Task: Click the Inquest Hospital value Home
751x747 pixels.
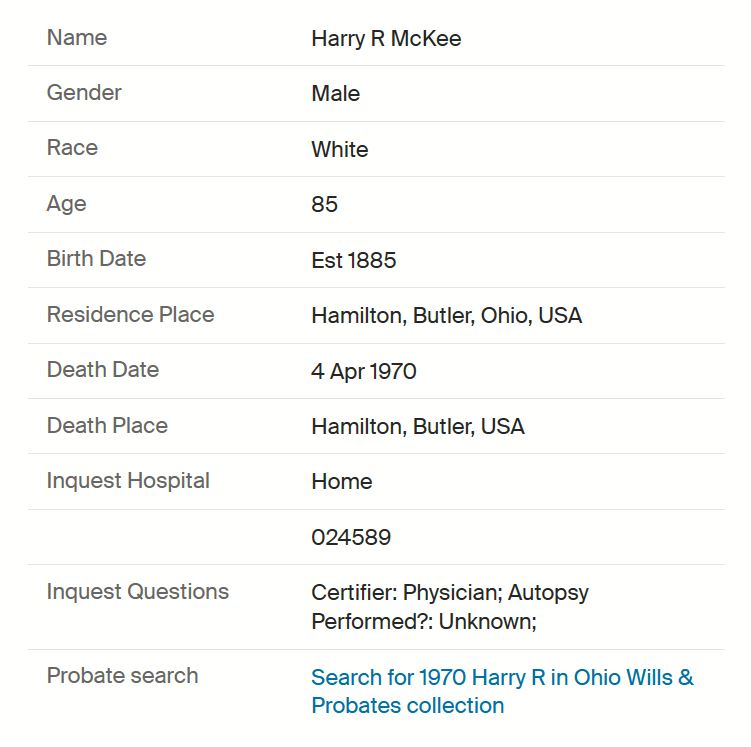Action: pos(341,482)
